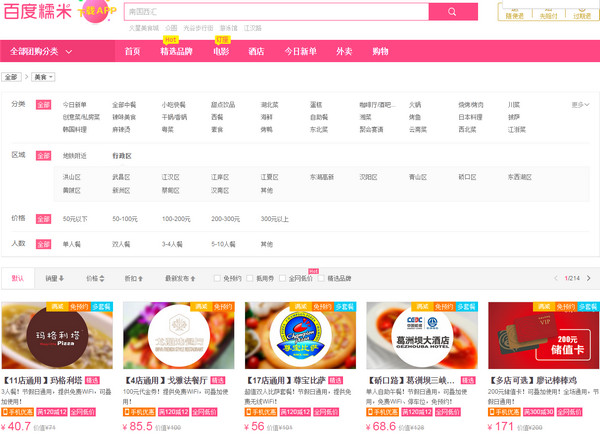The image size is (600, 435).
Task: Expand 更多 in the category filter
Action: 580,104
